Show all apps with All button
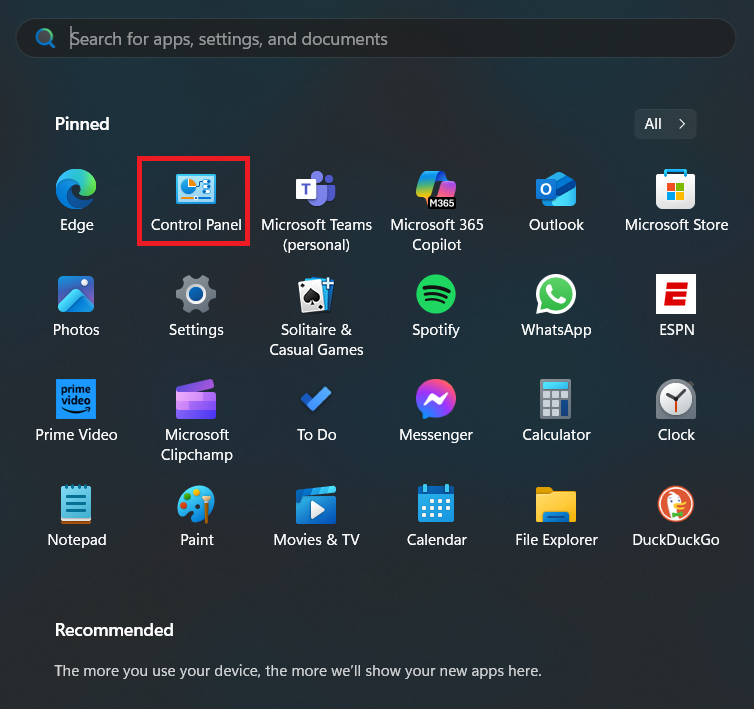754x709 pixels. point(665,124)
